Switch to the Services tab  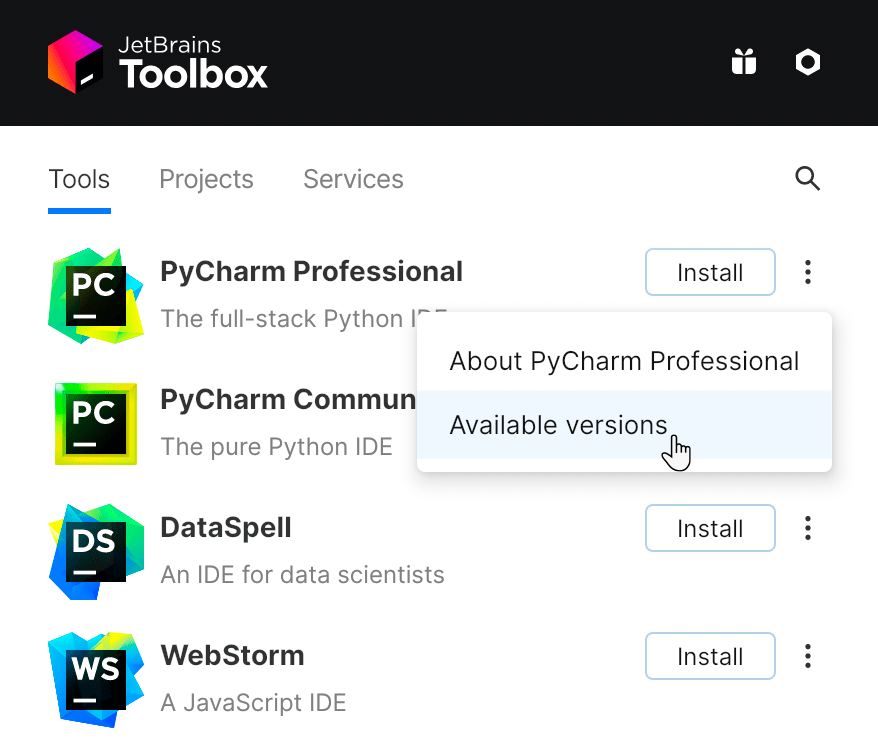(353, 179)
